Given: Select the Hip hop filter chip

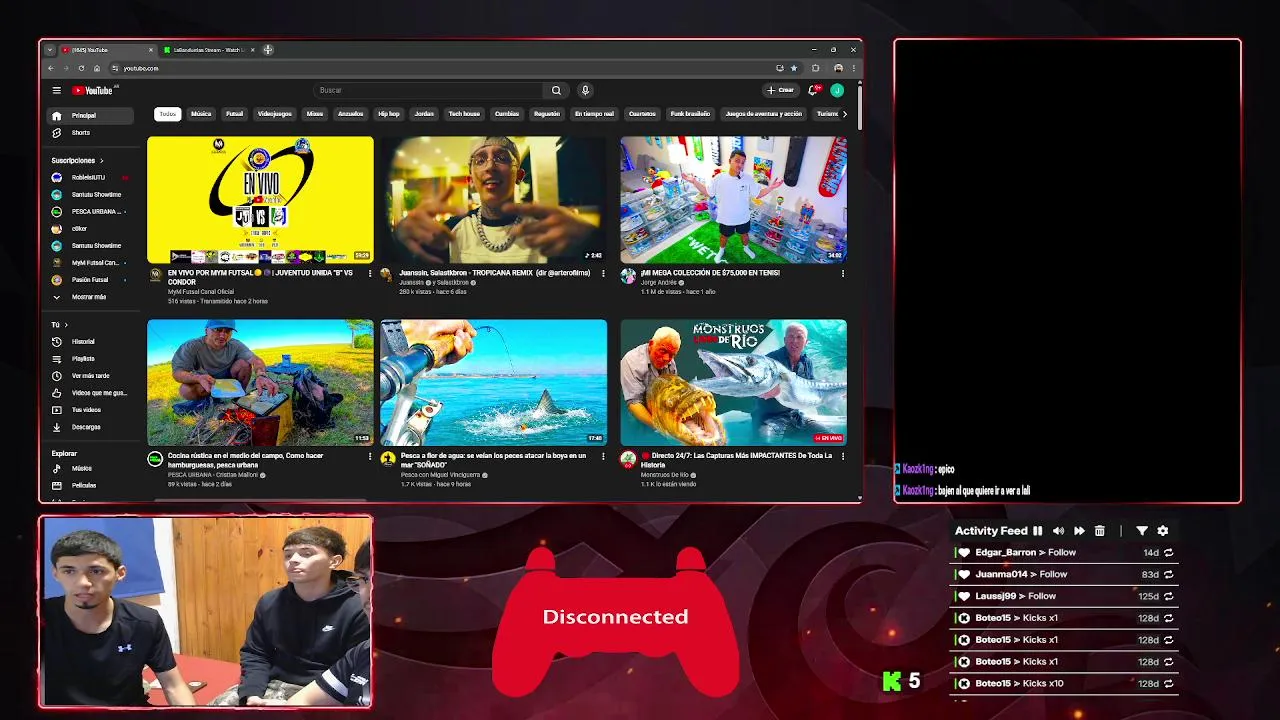Looking at the screenshot, I should tap(389, 114).
